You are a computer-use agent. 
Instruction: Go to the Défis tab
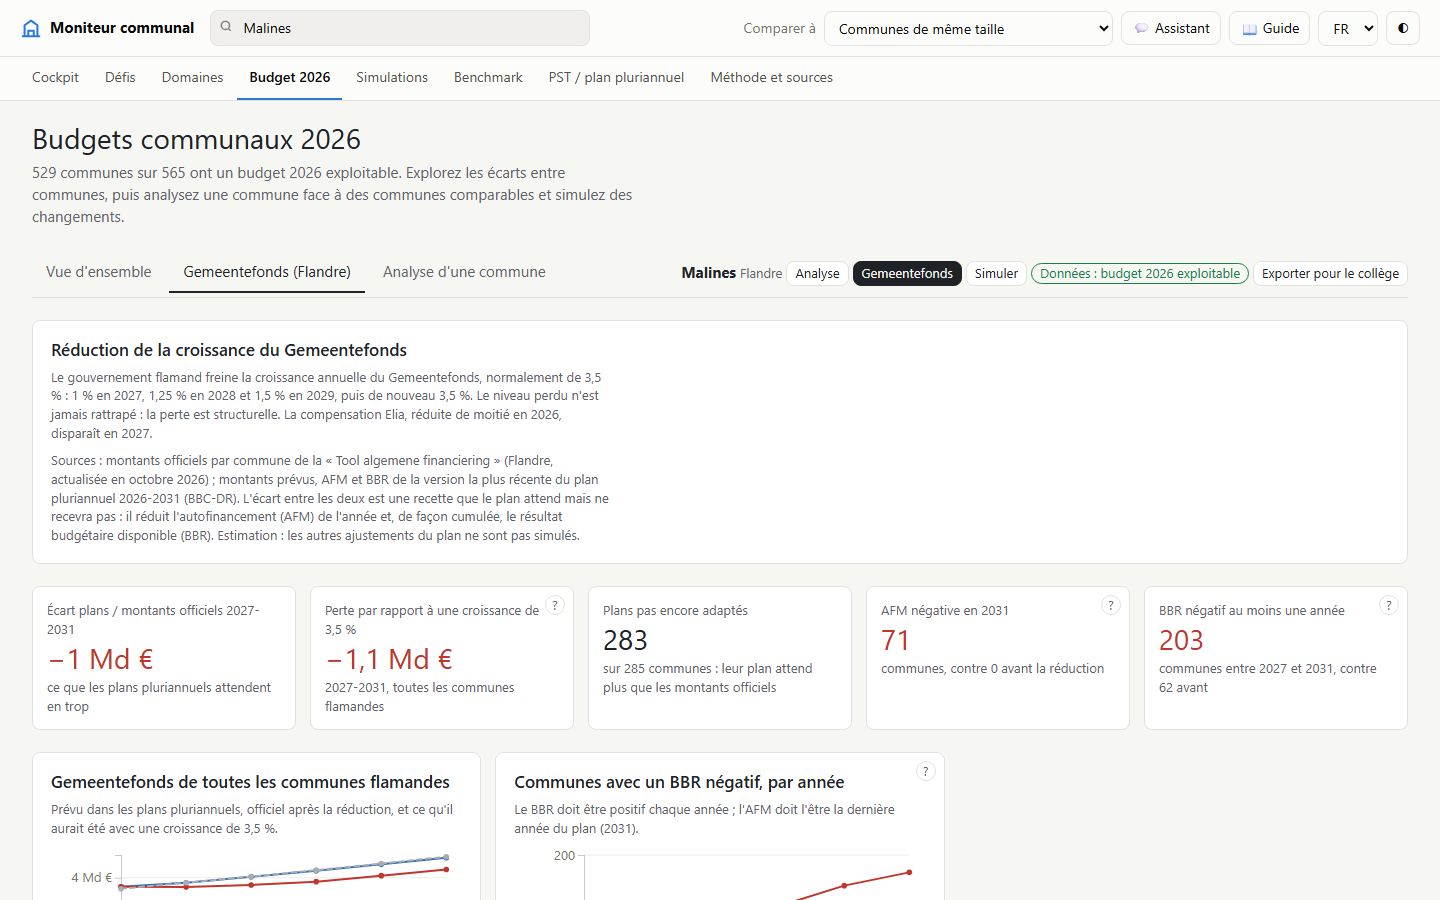[x=120, y=77]
